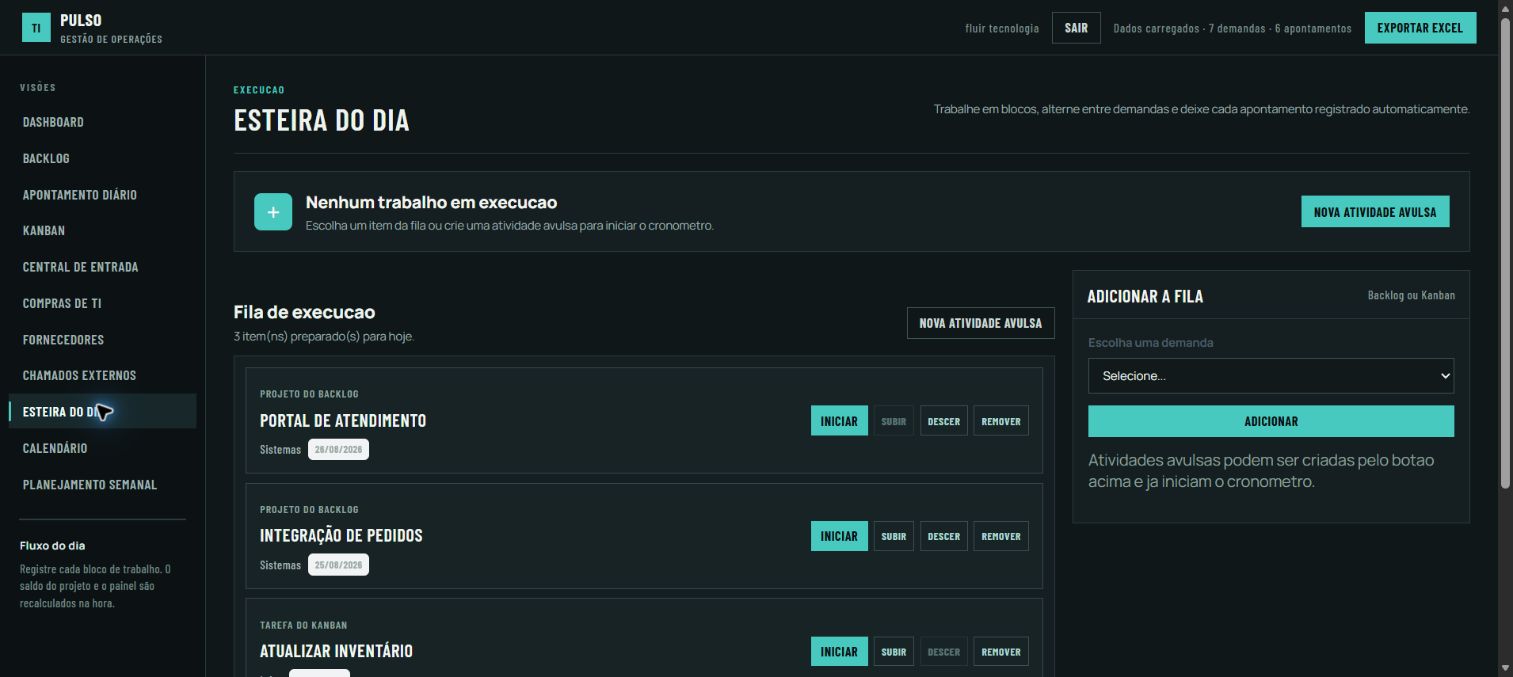Image resolution: width=1513 pixels, height=677 pixels.
Task: Click the Sair button
Action: [1076, 28]
